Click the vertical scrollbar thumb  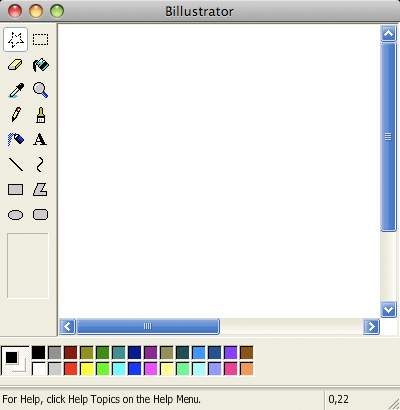click(388, 137)
